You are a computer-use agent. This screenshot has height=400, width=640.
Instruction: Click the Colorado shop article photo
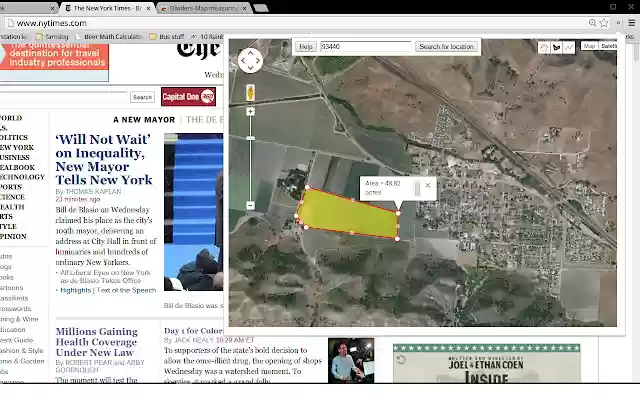351,360
